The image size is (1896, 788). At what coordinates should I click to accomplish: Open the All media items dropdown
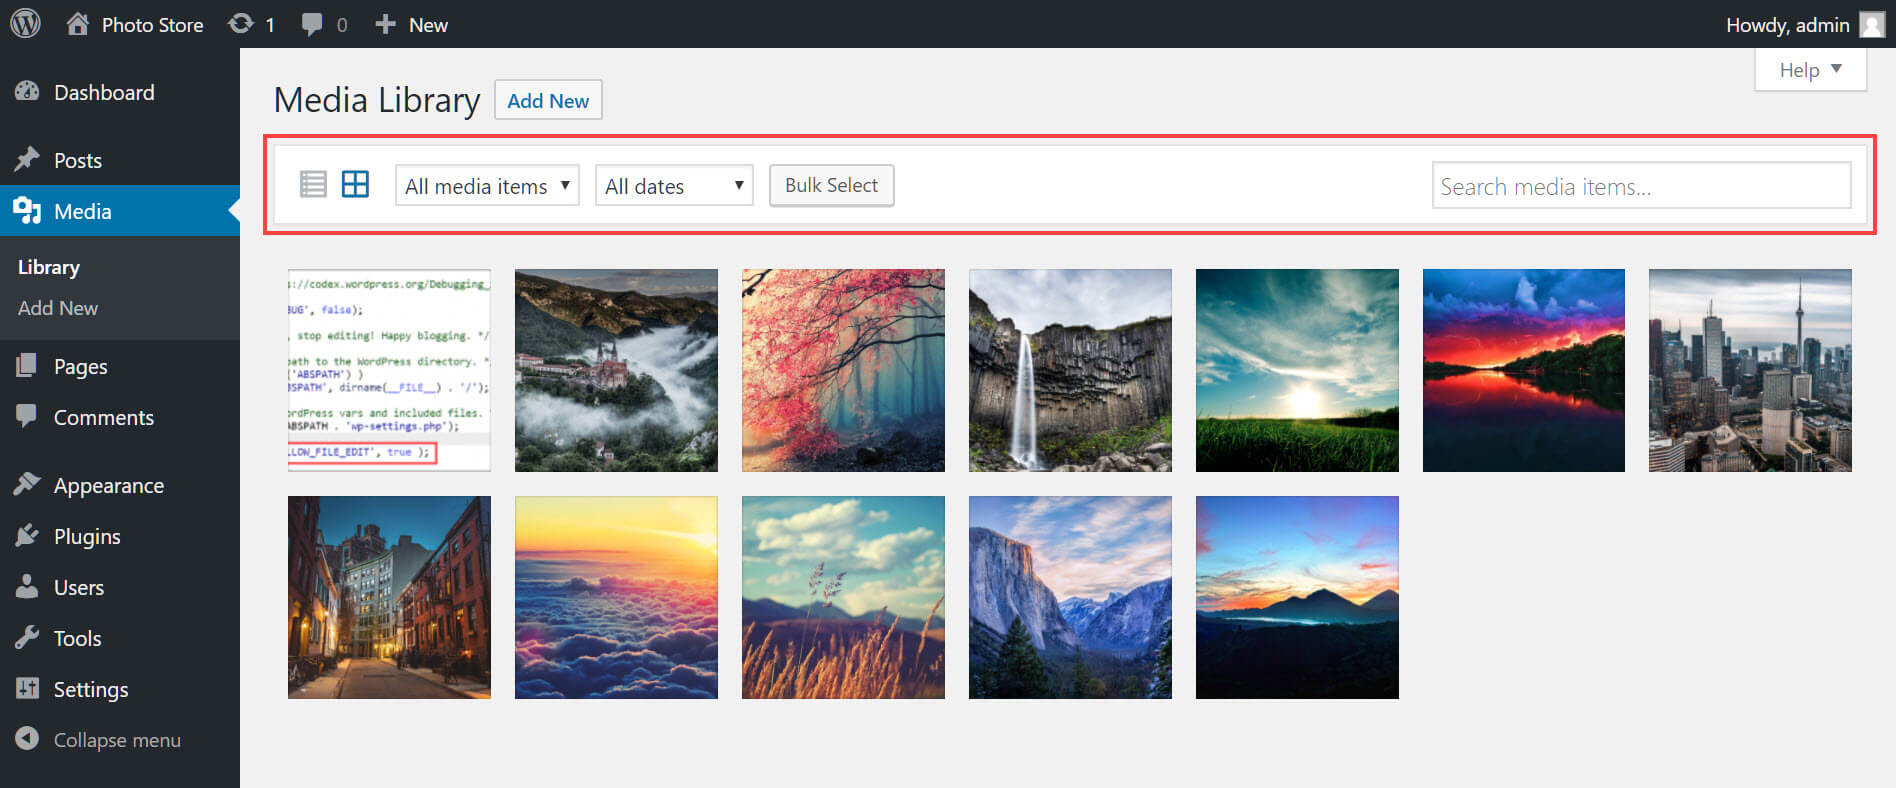[487, 185]
